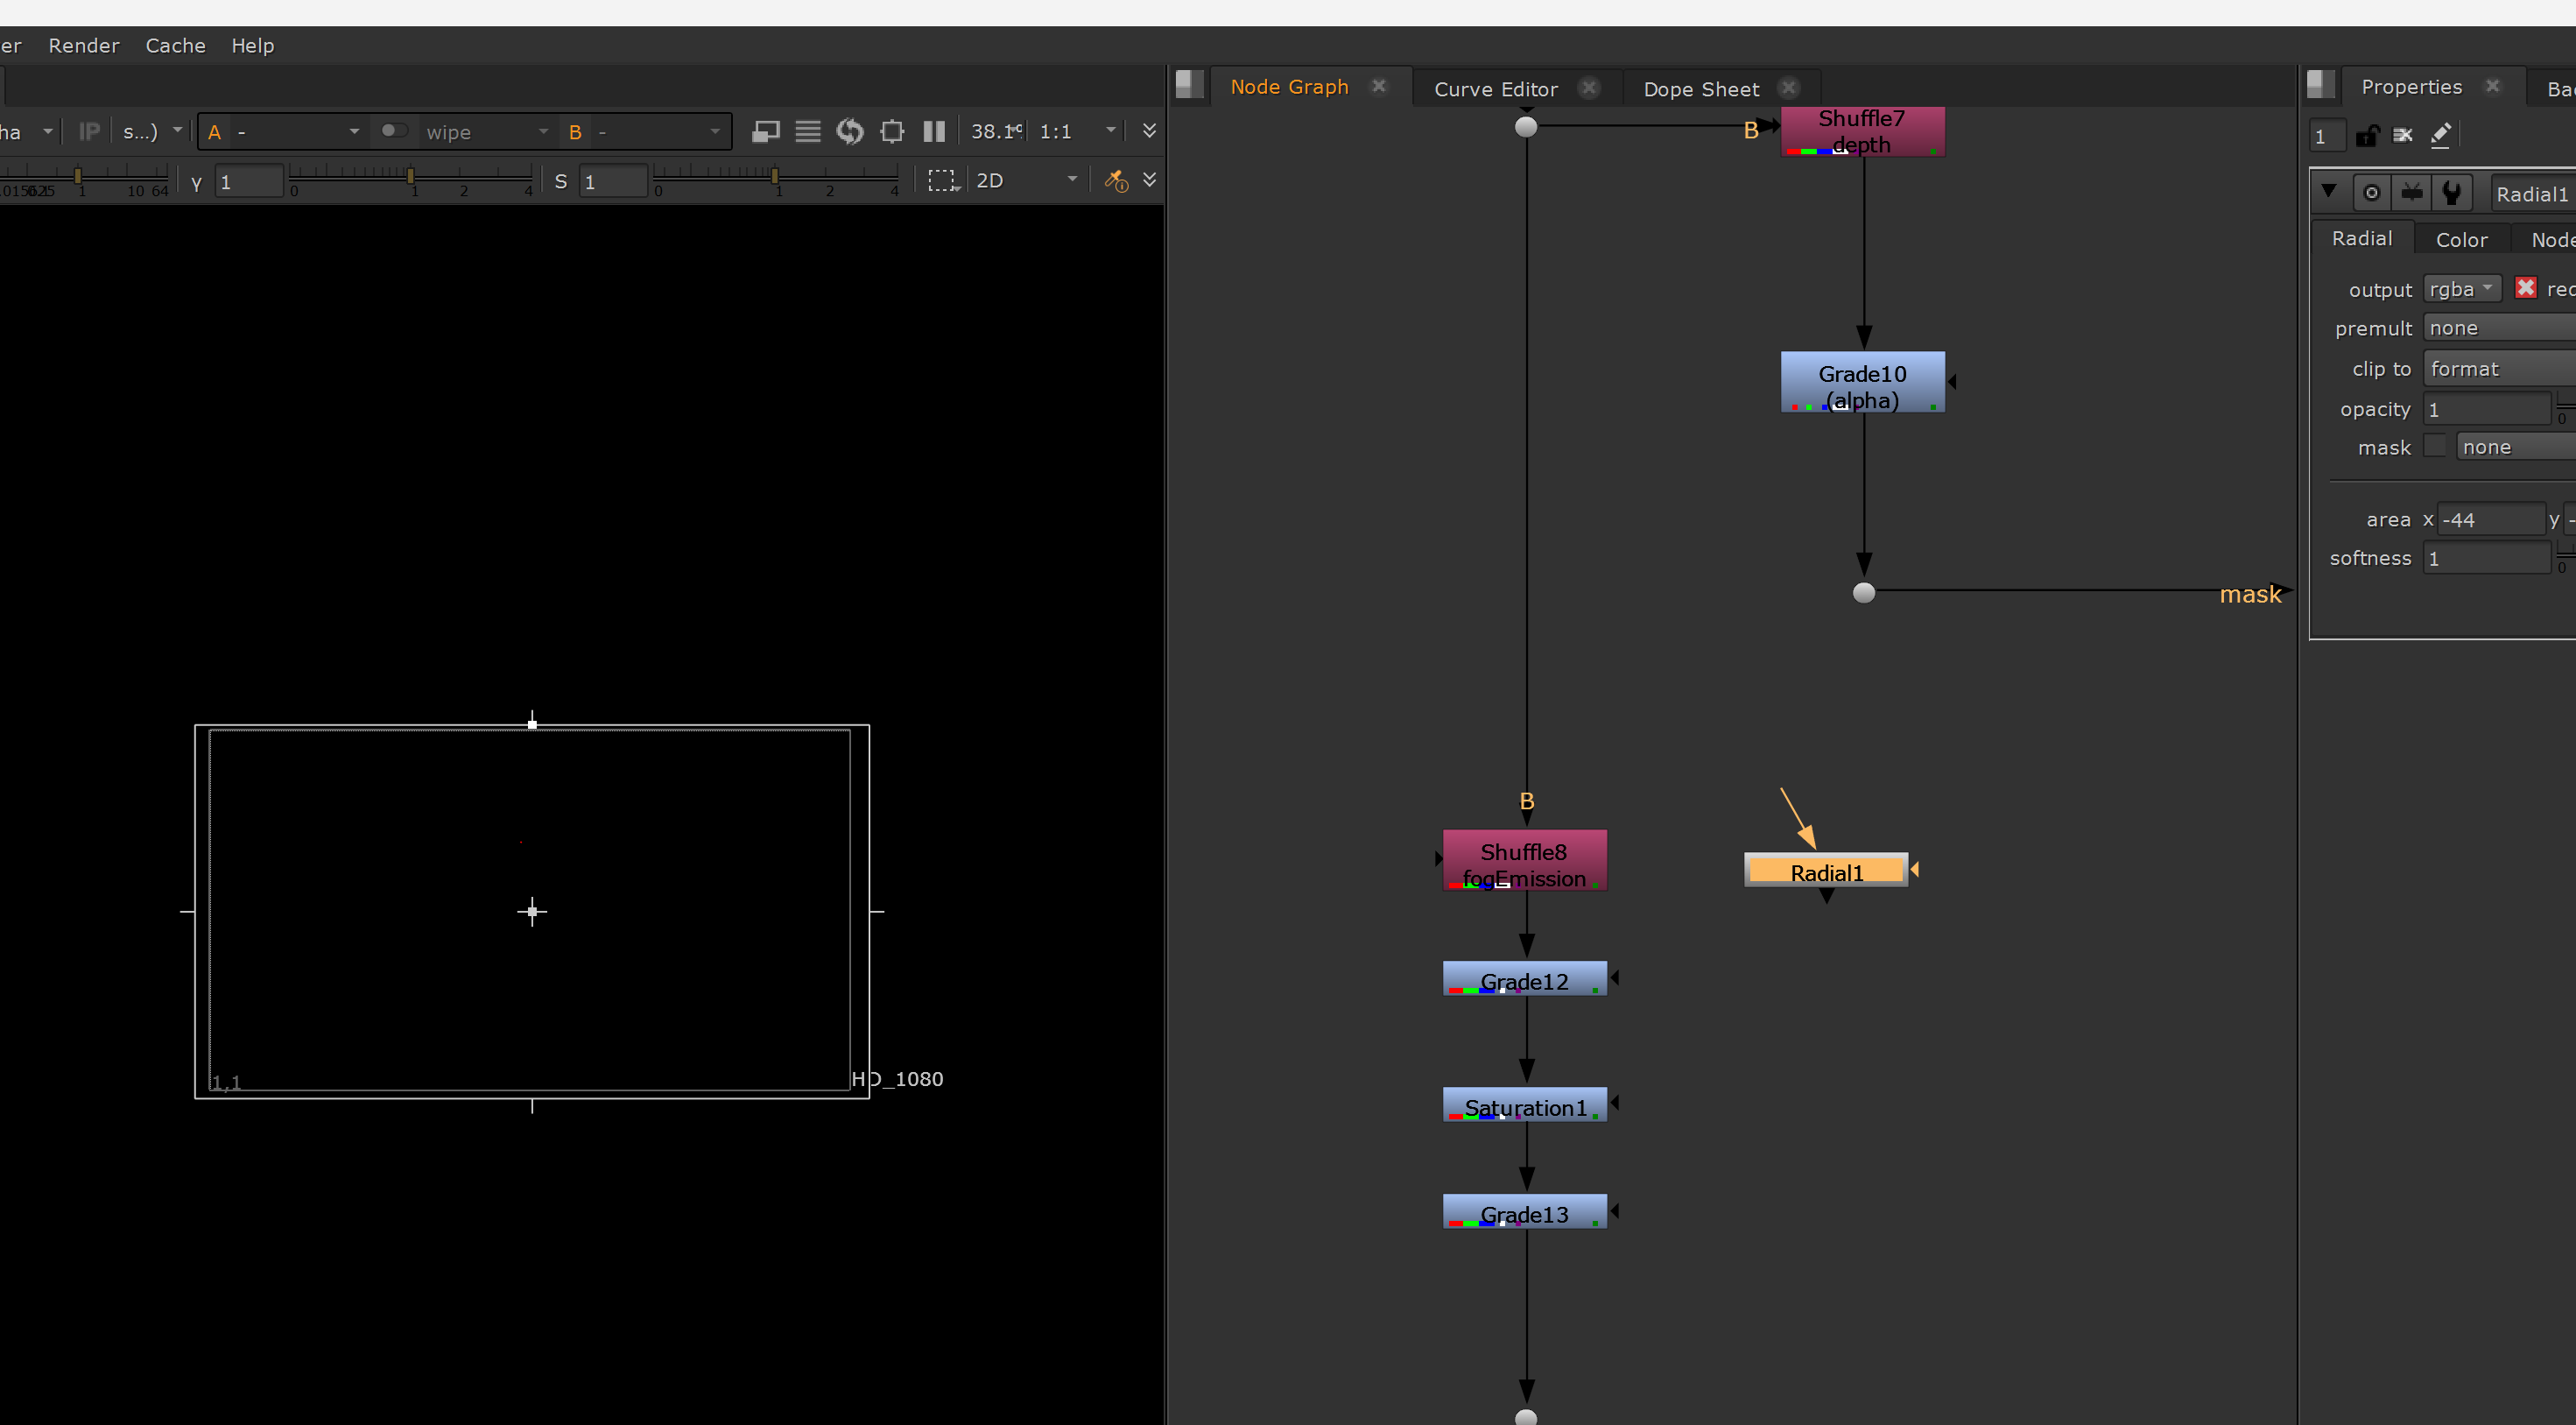Clear all panels from properties bin

(x=2403, y=135)
